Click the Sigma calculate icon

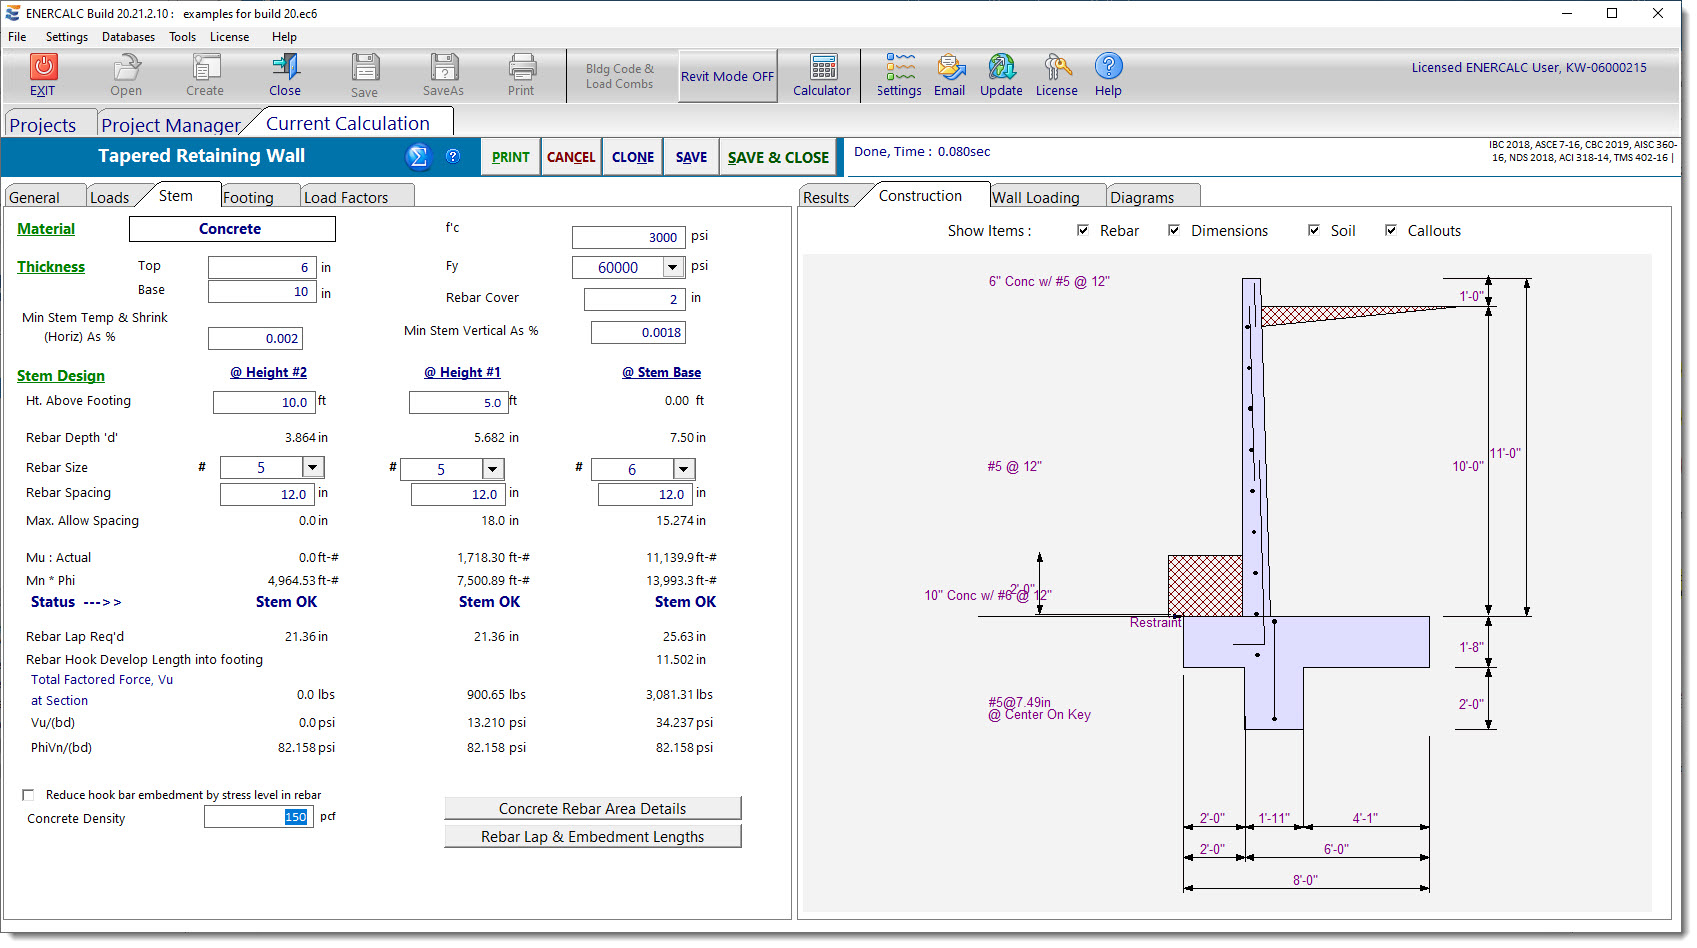tap(418, 157)
